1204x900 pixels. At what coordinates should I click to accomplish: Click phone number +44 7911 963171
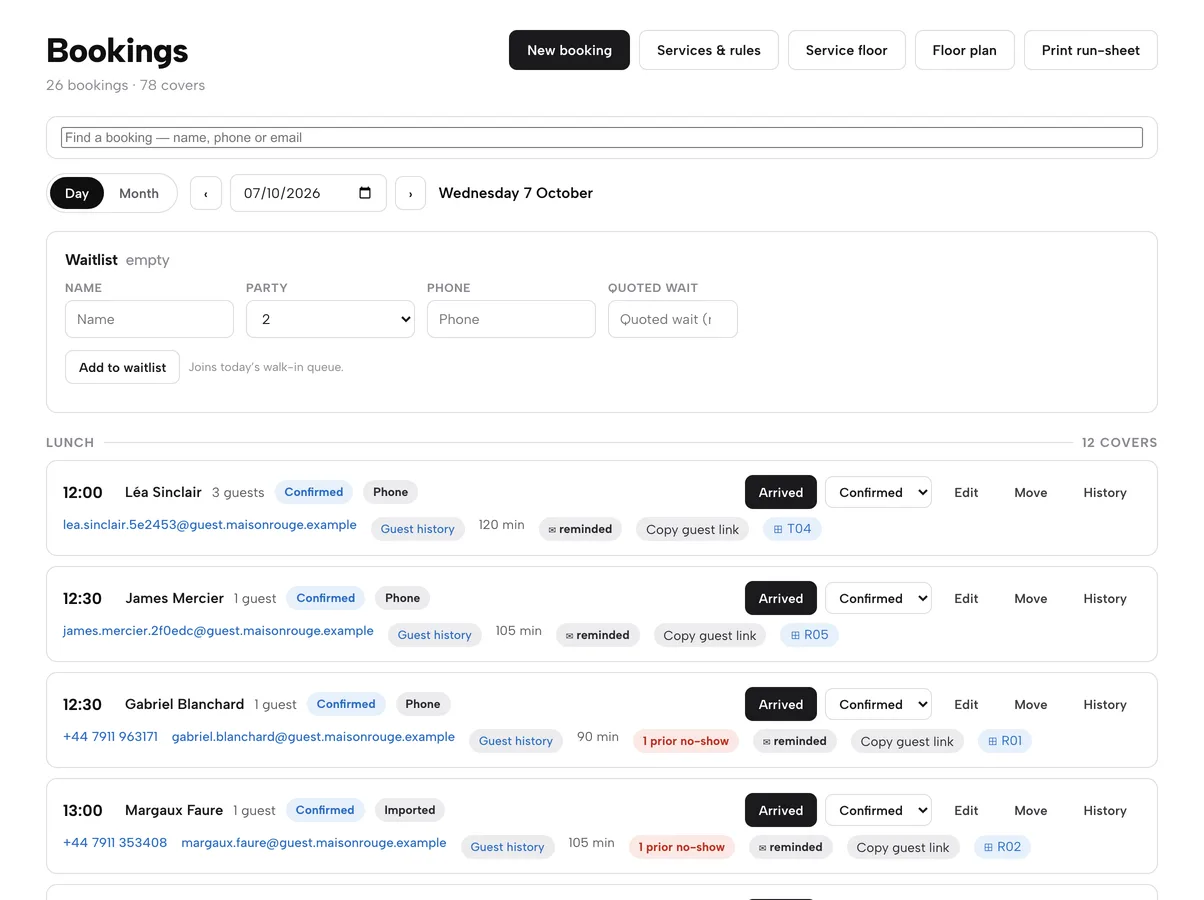coord(110,737)
